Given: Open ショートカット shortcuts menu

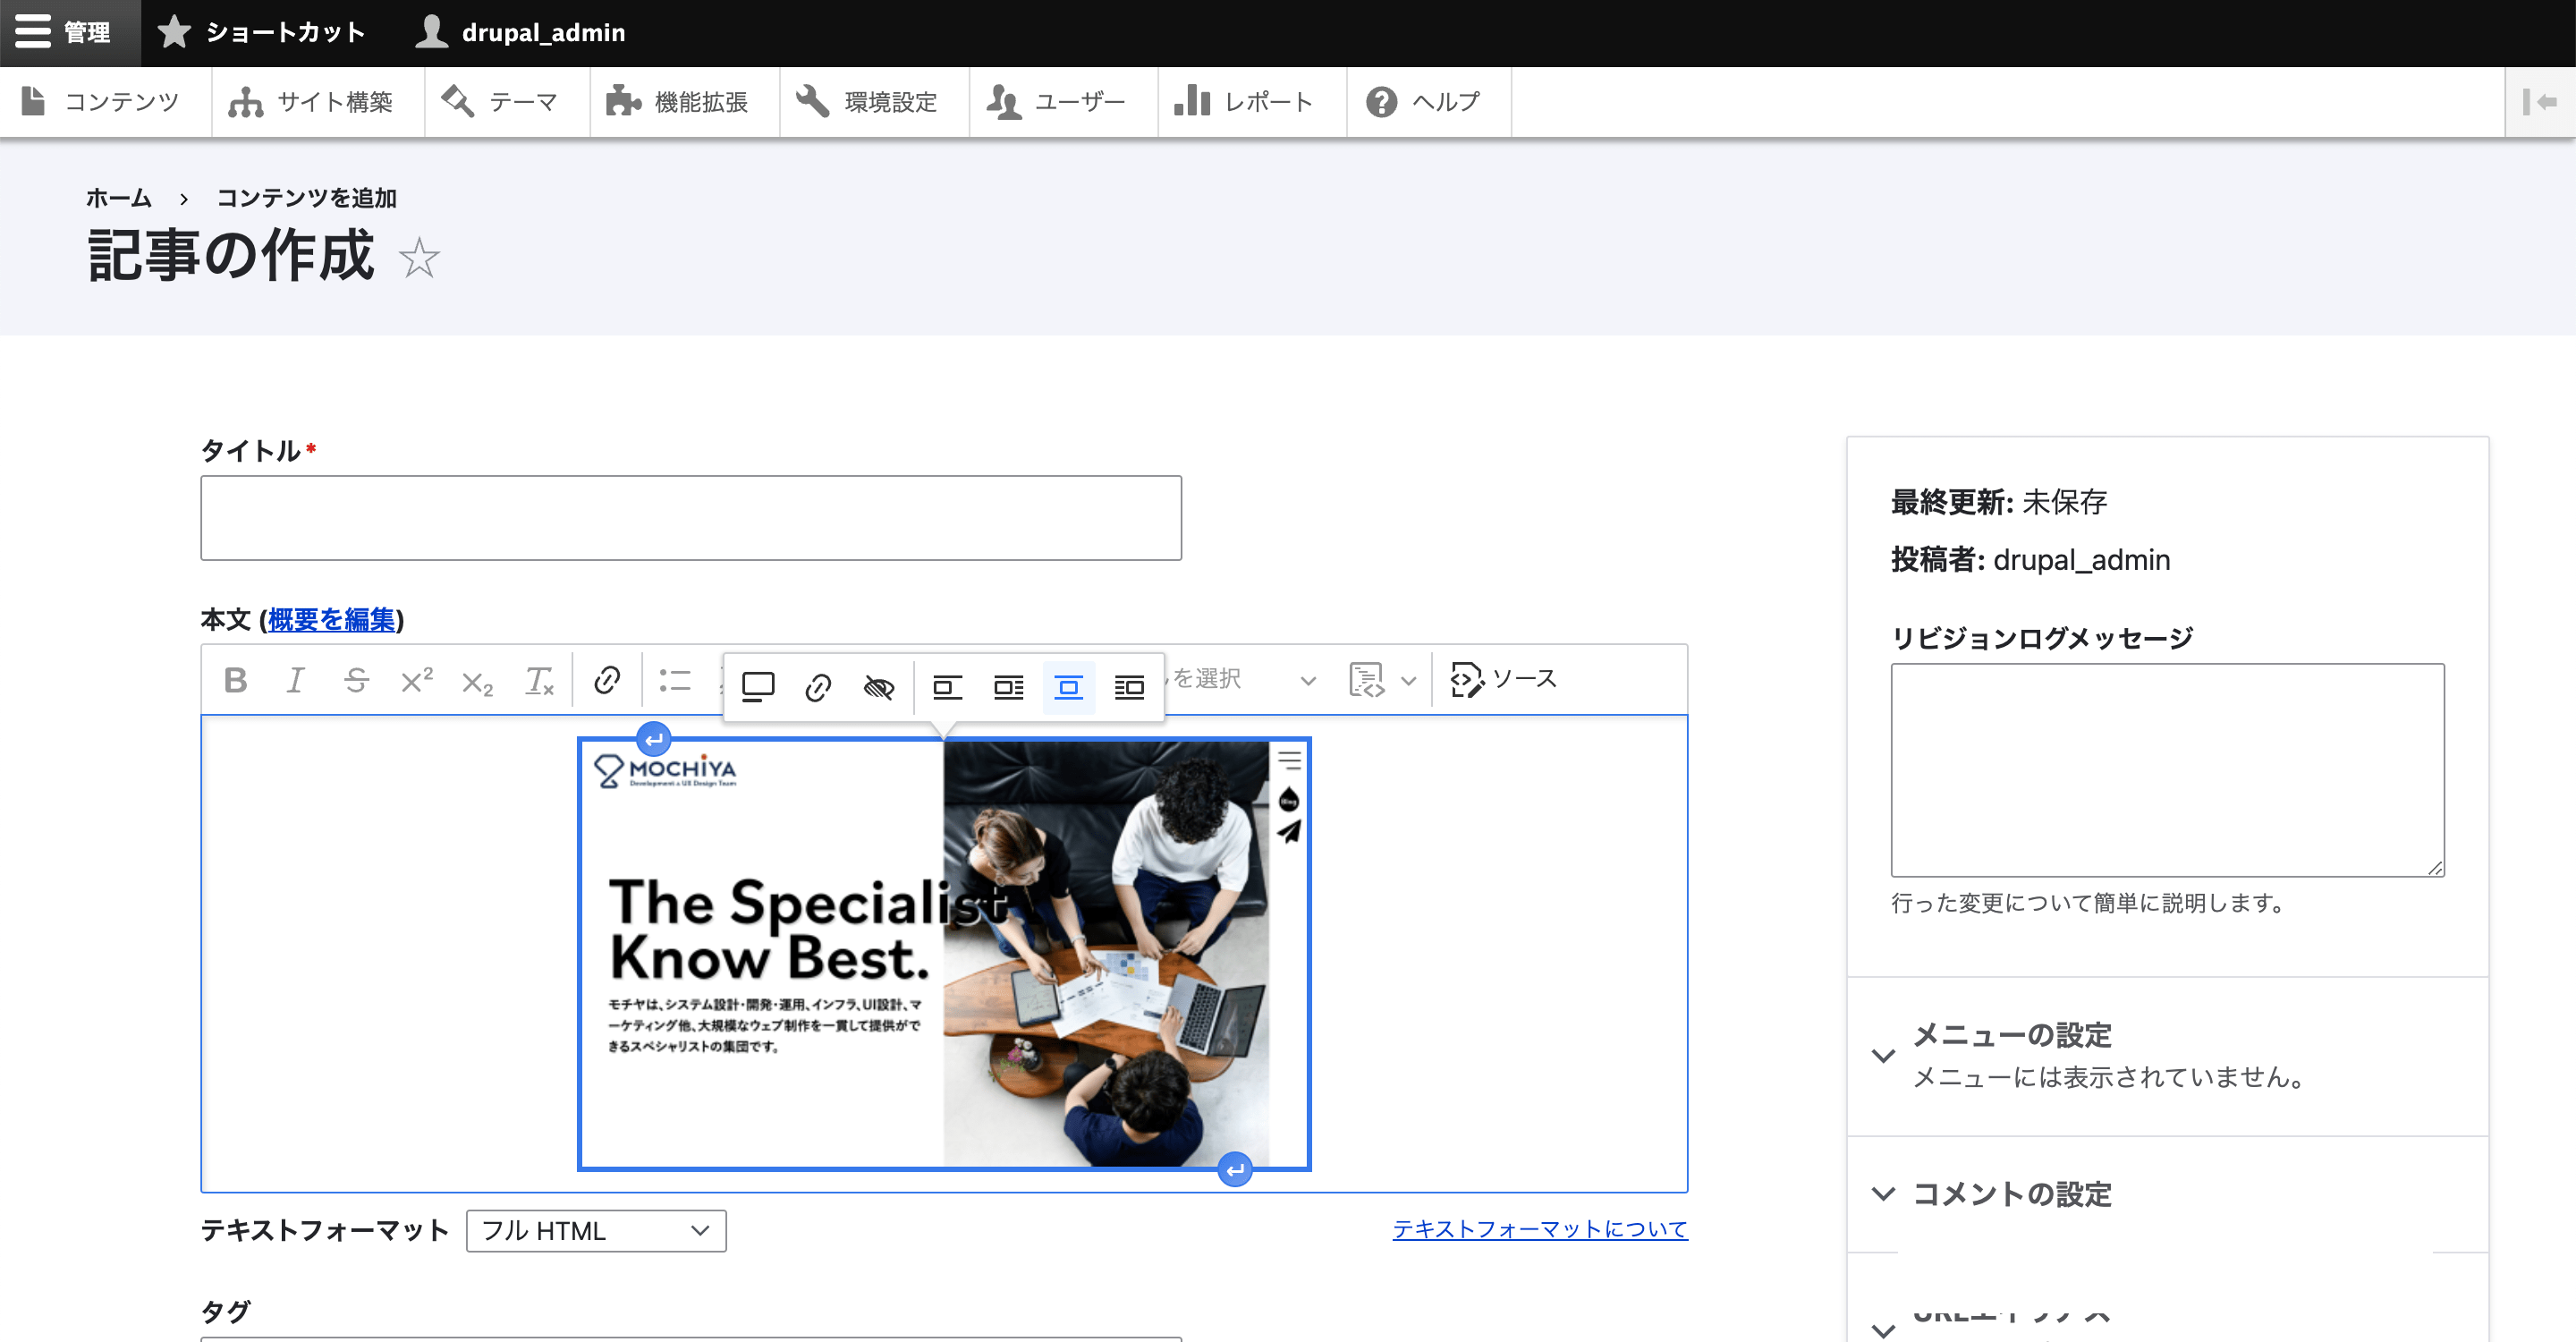Looking at the screenshot, I should click(263, 32).
